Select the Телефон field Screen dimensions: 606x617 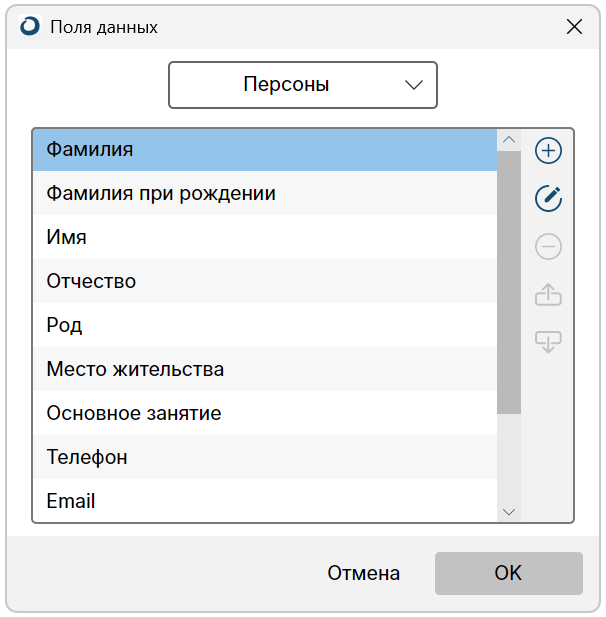(x=265, y=457)
